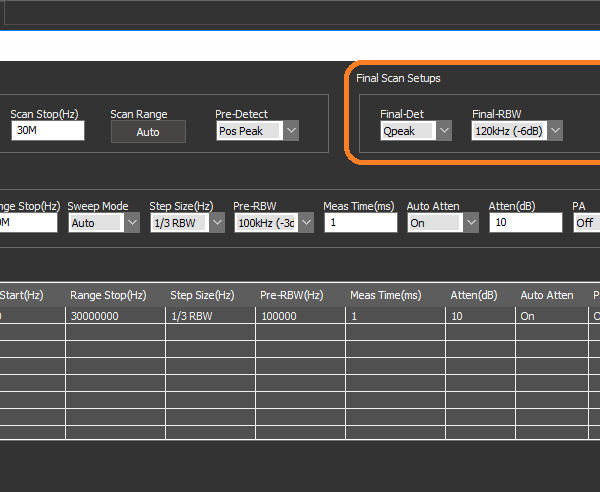600x492 pixels.
Task: Expand the Sweep Mode dropdown
Action: (x=104, y=223)
